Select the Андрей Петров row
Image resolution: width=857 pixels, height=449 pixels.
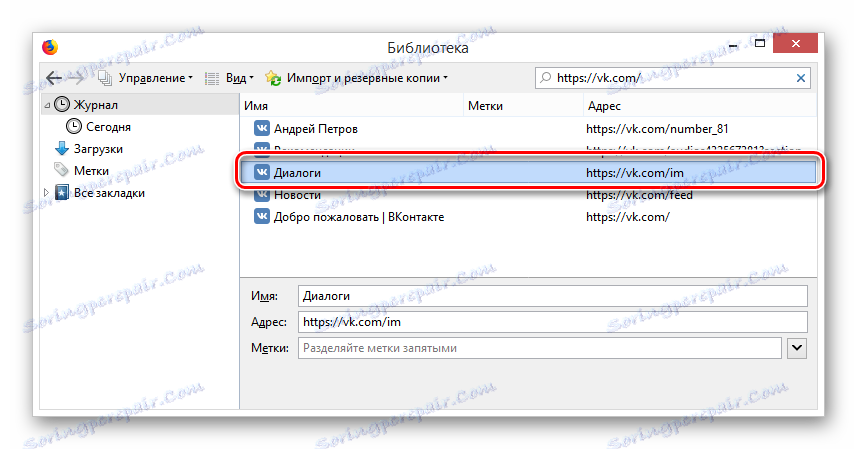(529, 128)
